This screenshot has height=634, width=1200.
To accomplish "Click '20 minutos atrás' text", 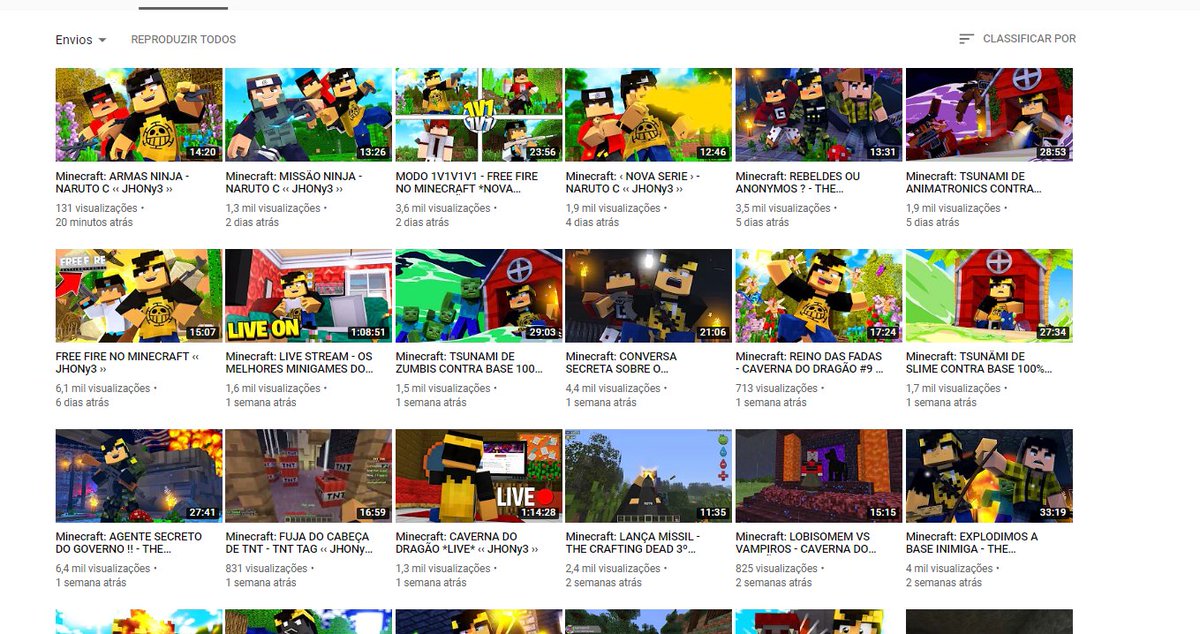I will [x=95, y=222].
